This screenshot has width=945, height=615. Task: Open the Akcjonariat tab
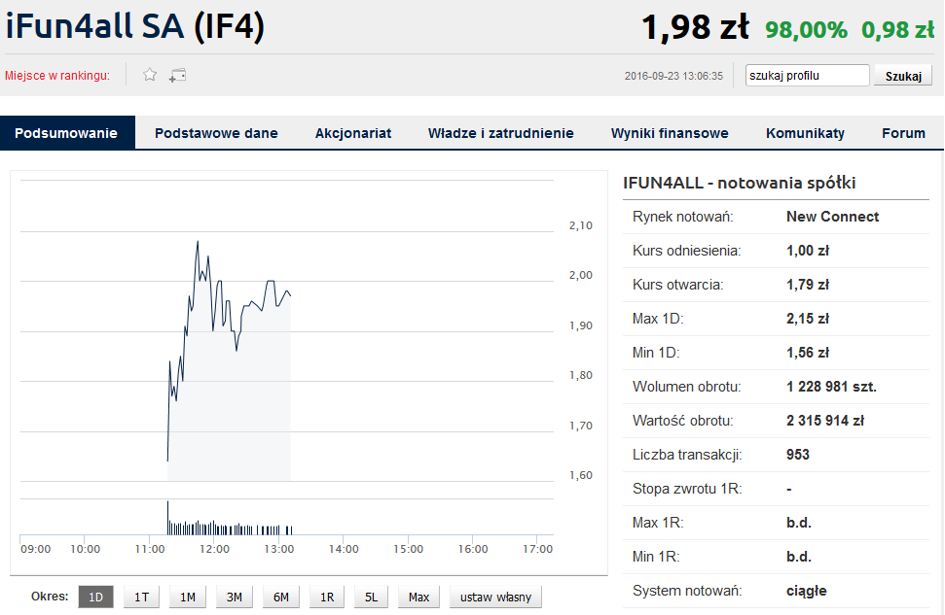[x=353, y=133]
